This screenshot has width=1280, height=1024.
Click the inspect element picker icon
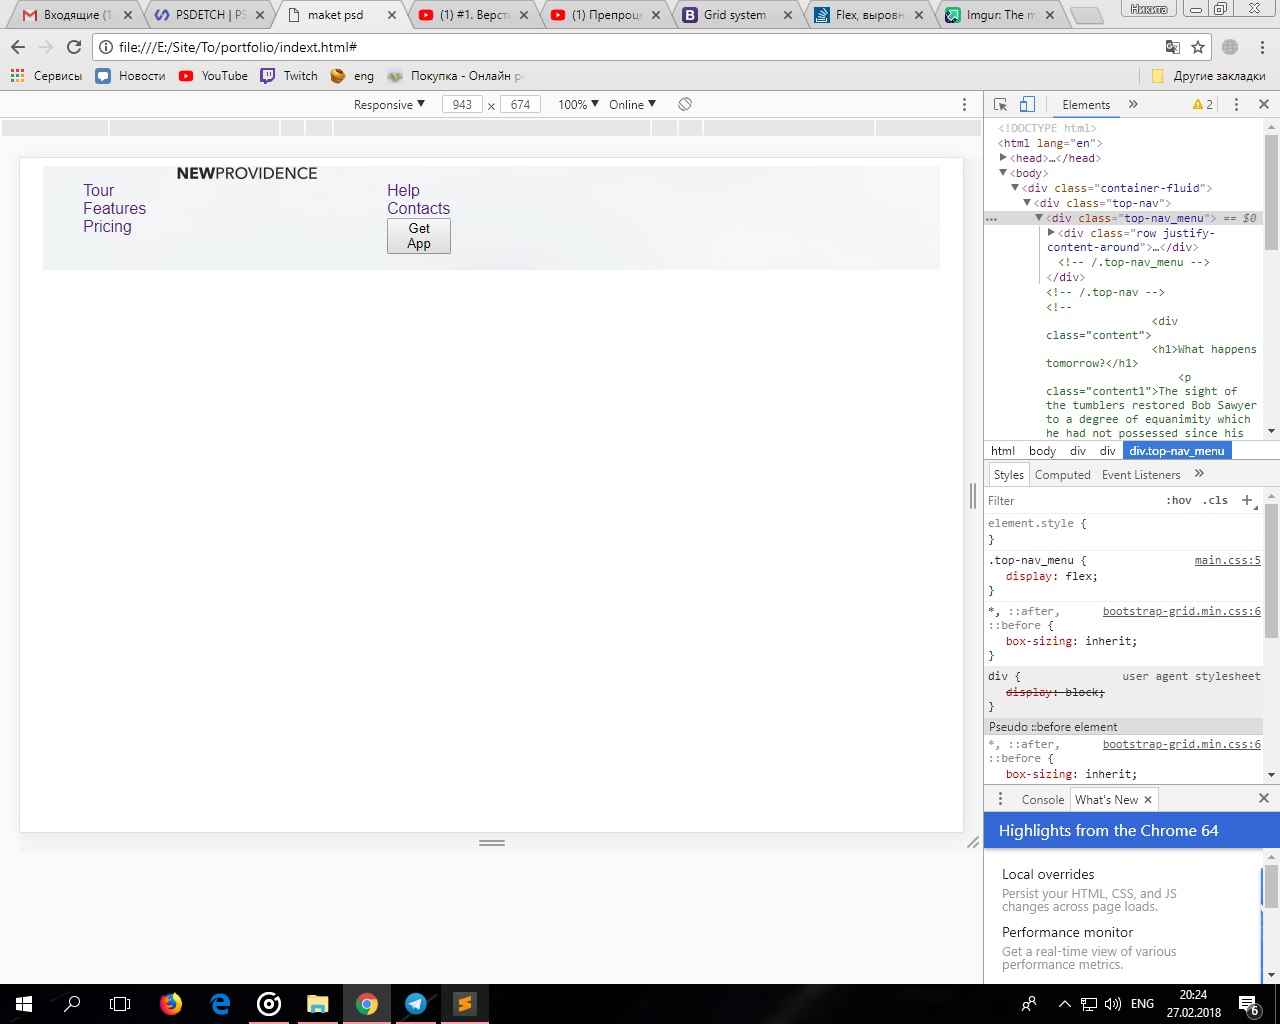[1000, 105]
